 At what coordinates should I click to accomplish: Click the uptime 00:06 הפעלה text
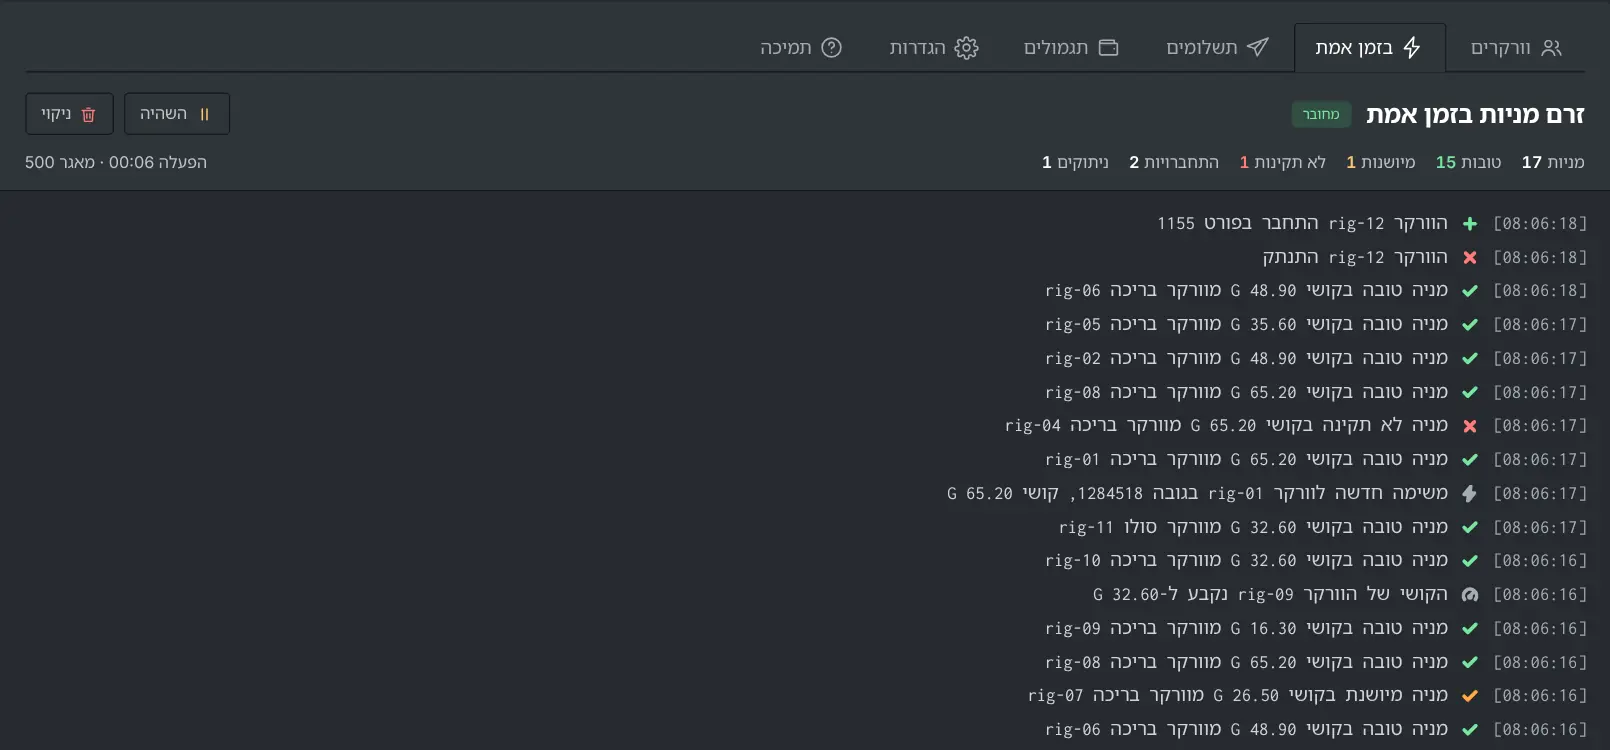[x=158, y=162]
